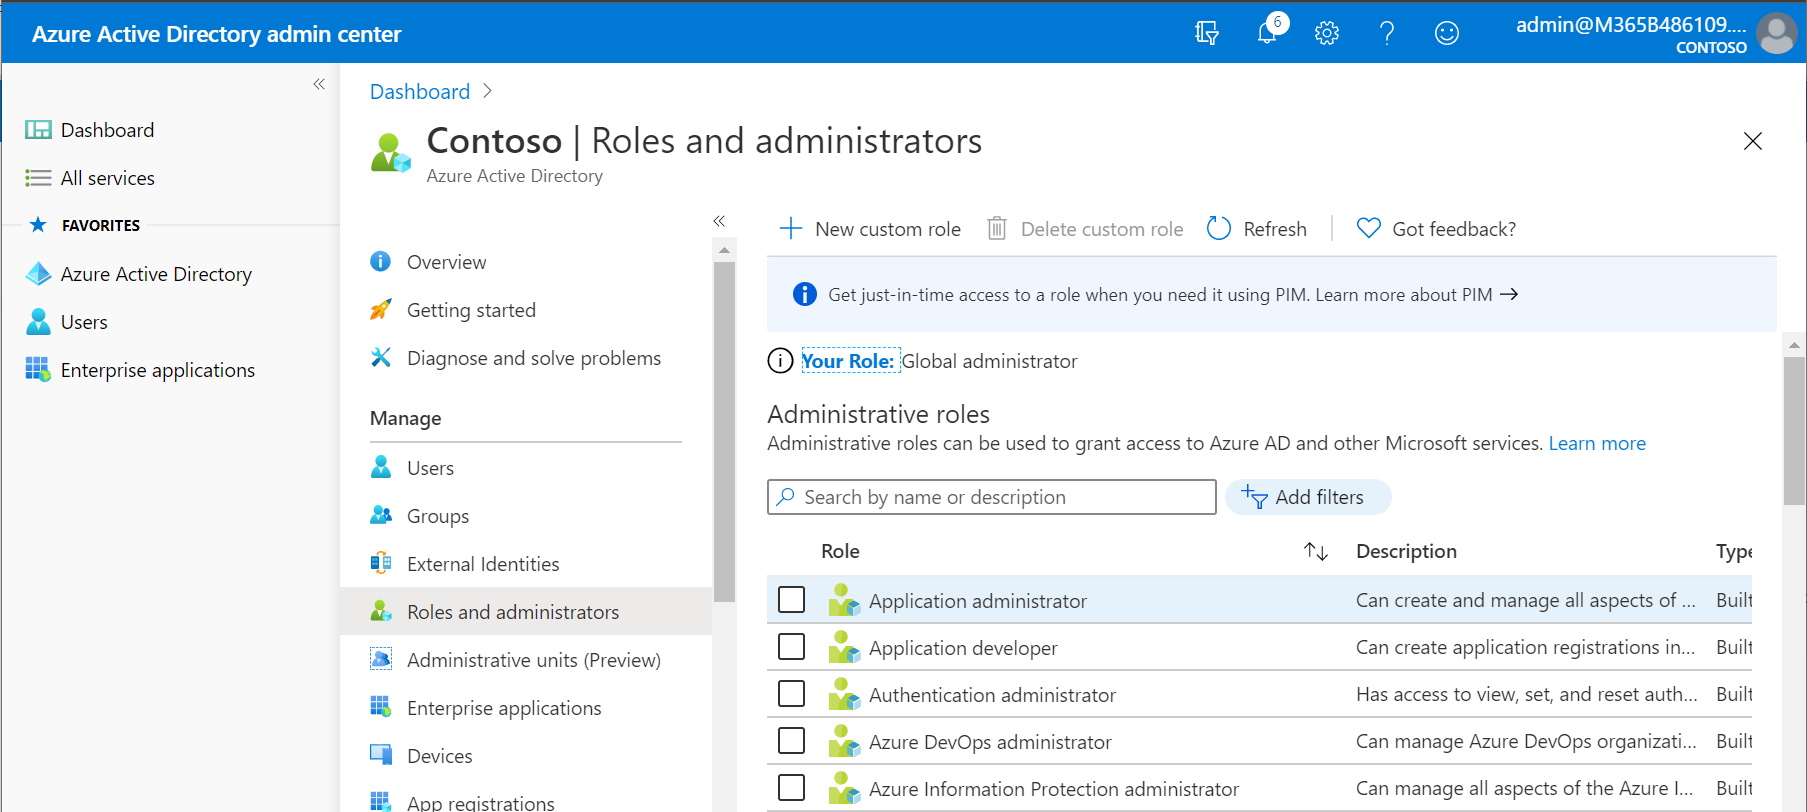This screenshot has width=1807, height=812.
Task: Click the breadcrumb chevron after Dashboard
Action: (488, 91)
